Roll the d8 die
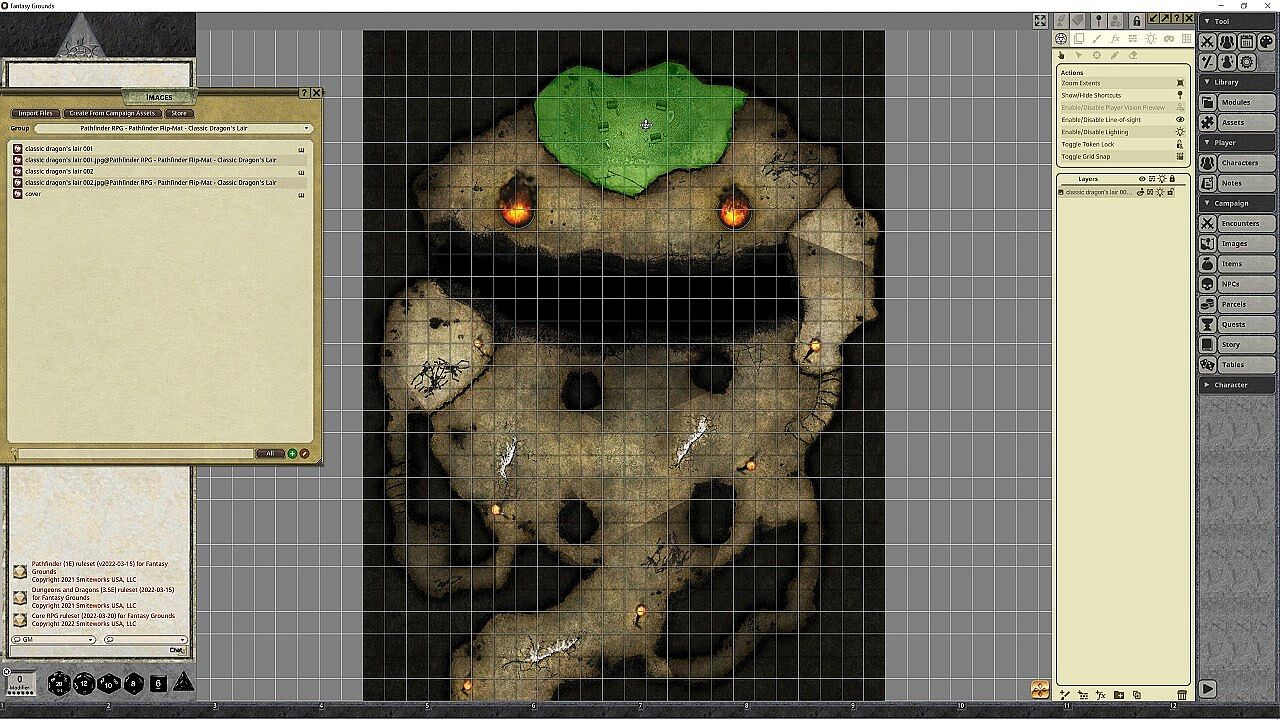This screenshot has height=720, width=1280. click(x=134, y=683)
